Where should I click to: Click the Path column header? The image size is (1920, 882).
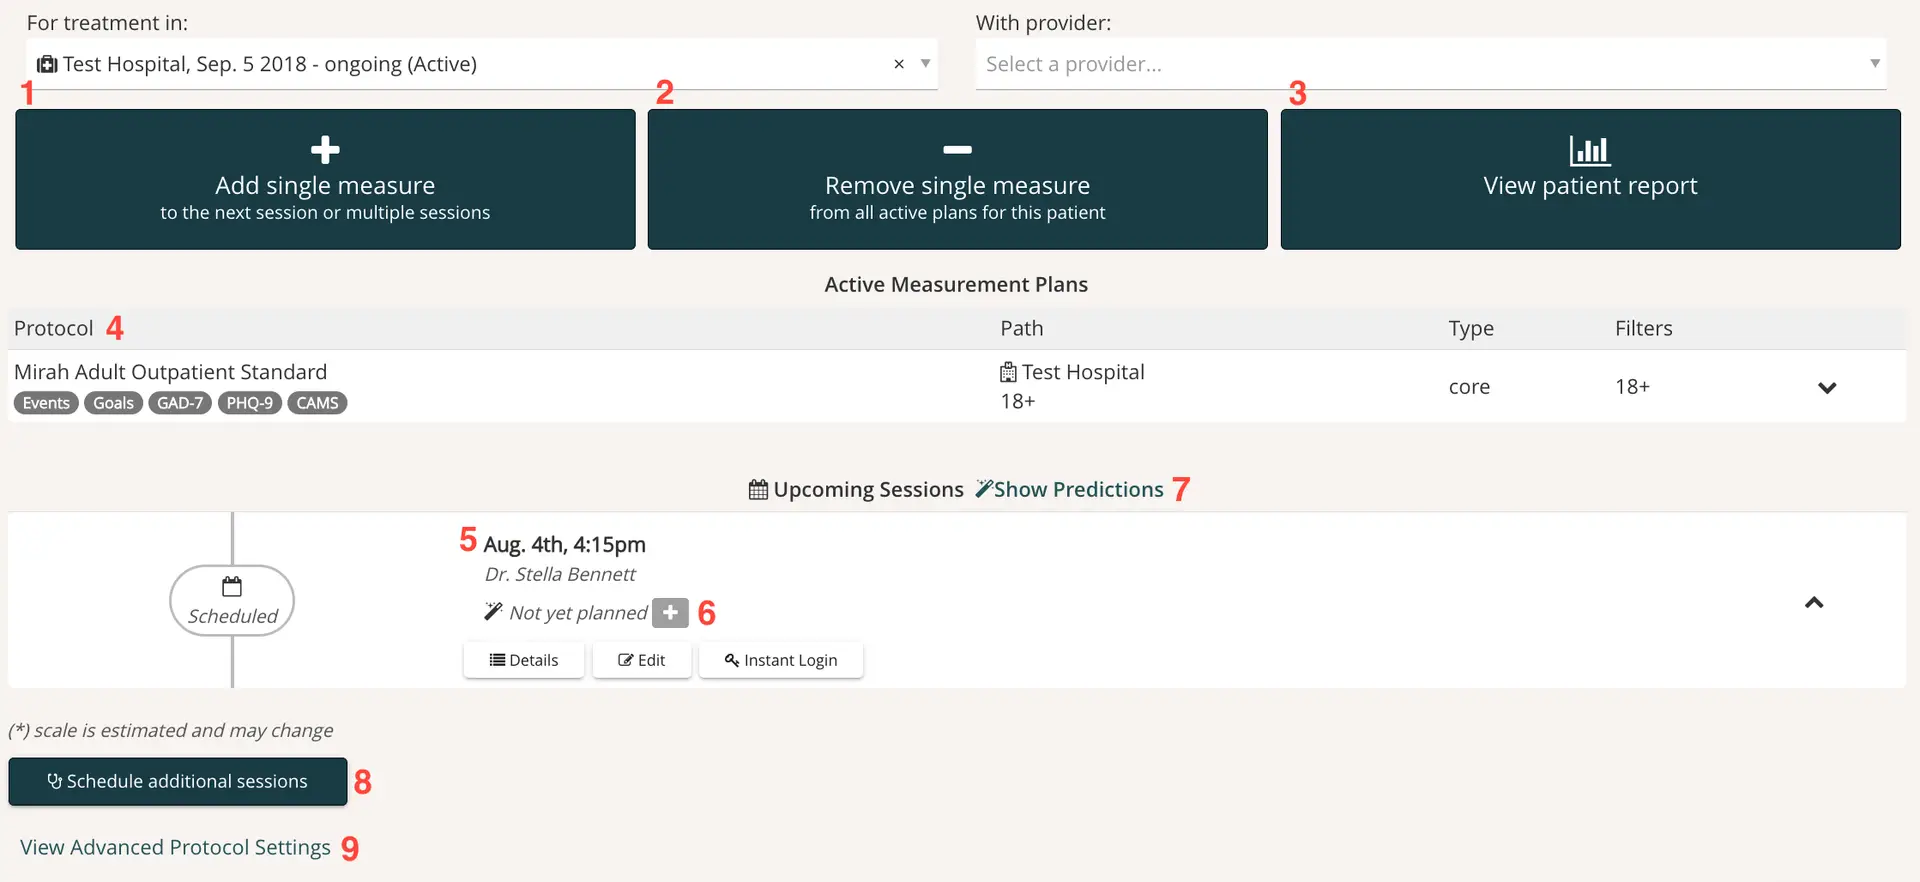[x=1022, y=328]
